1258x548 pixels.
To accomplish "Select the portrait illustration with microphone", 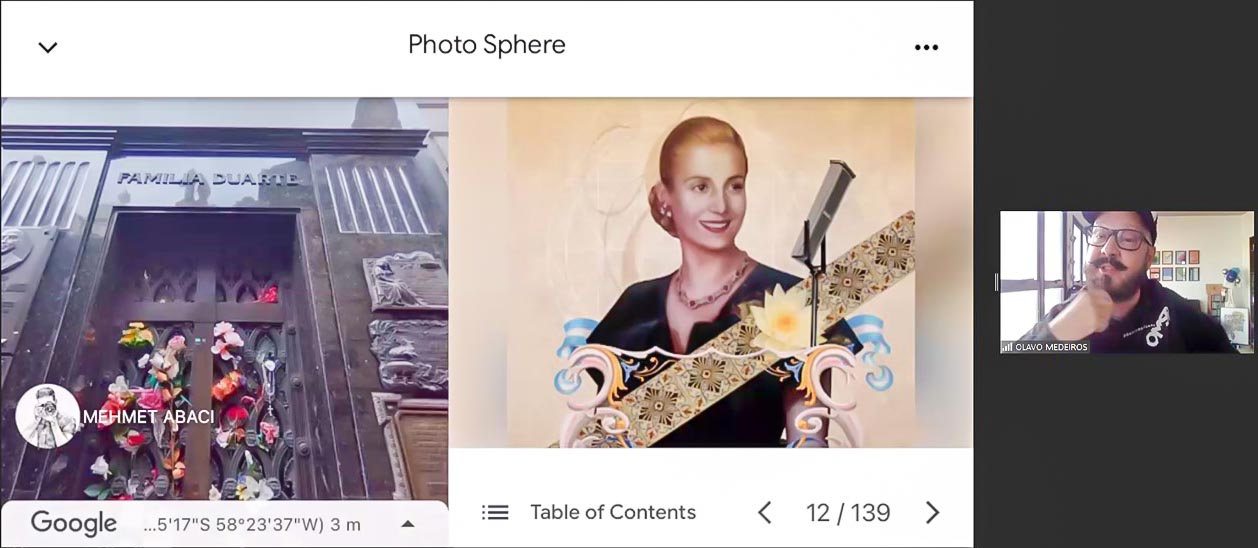I will (x=711, y=273).
